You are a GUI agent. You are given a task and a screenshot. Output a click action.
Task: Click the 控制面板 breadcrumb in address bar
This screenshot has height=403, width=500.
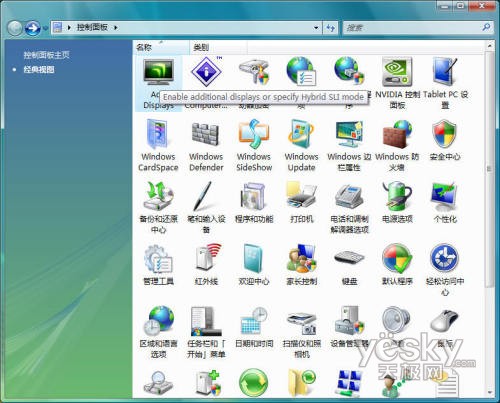coord(92,27)
